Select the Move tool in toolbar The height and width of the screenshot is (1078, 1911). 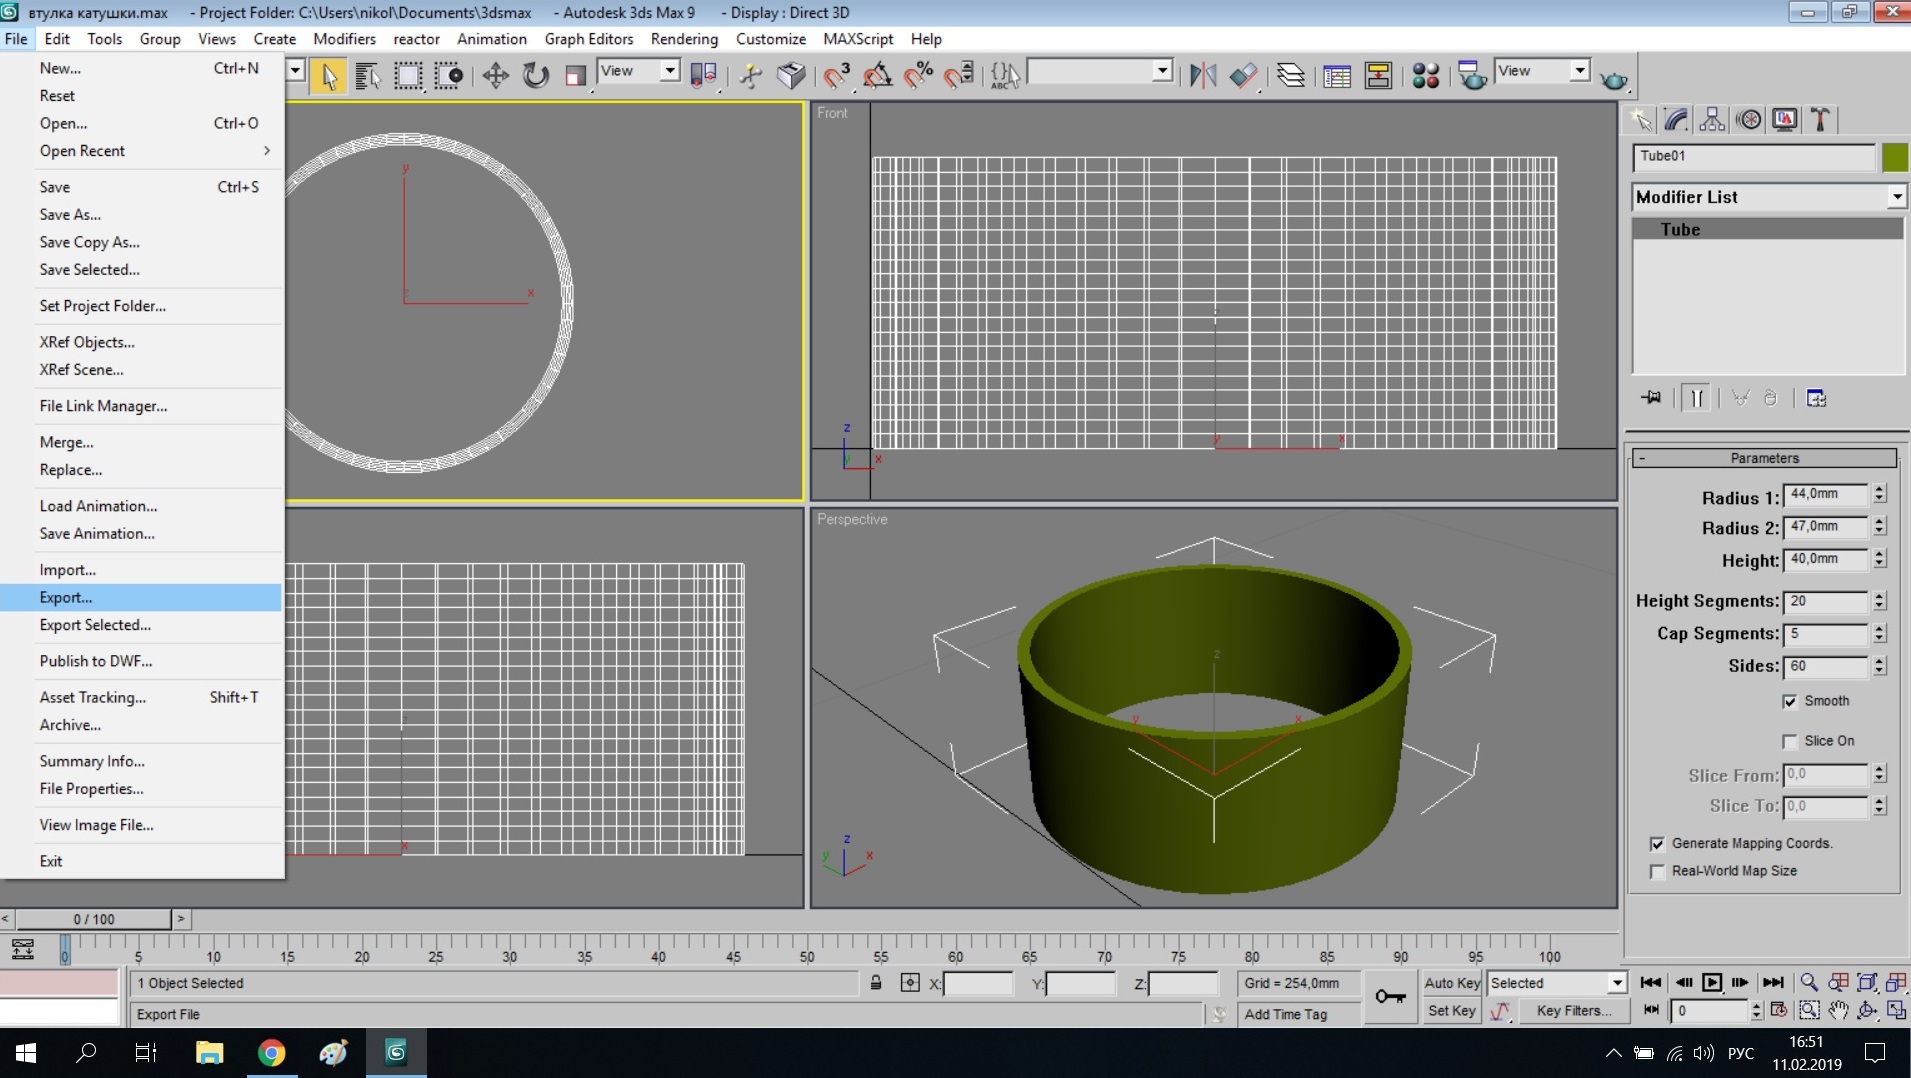495,76
